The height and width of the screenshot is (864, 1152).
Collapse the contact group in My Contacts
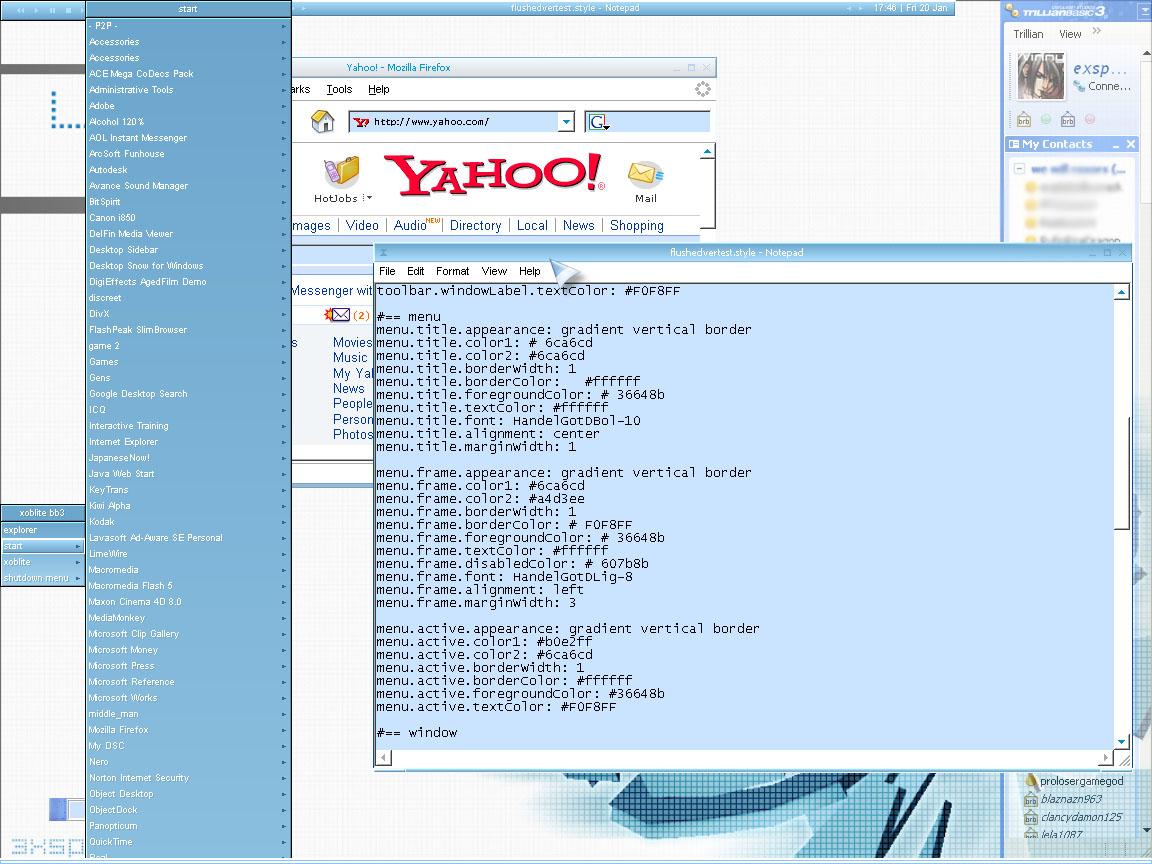click(1019, 168)
